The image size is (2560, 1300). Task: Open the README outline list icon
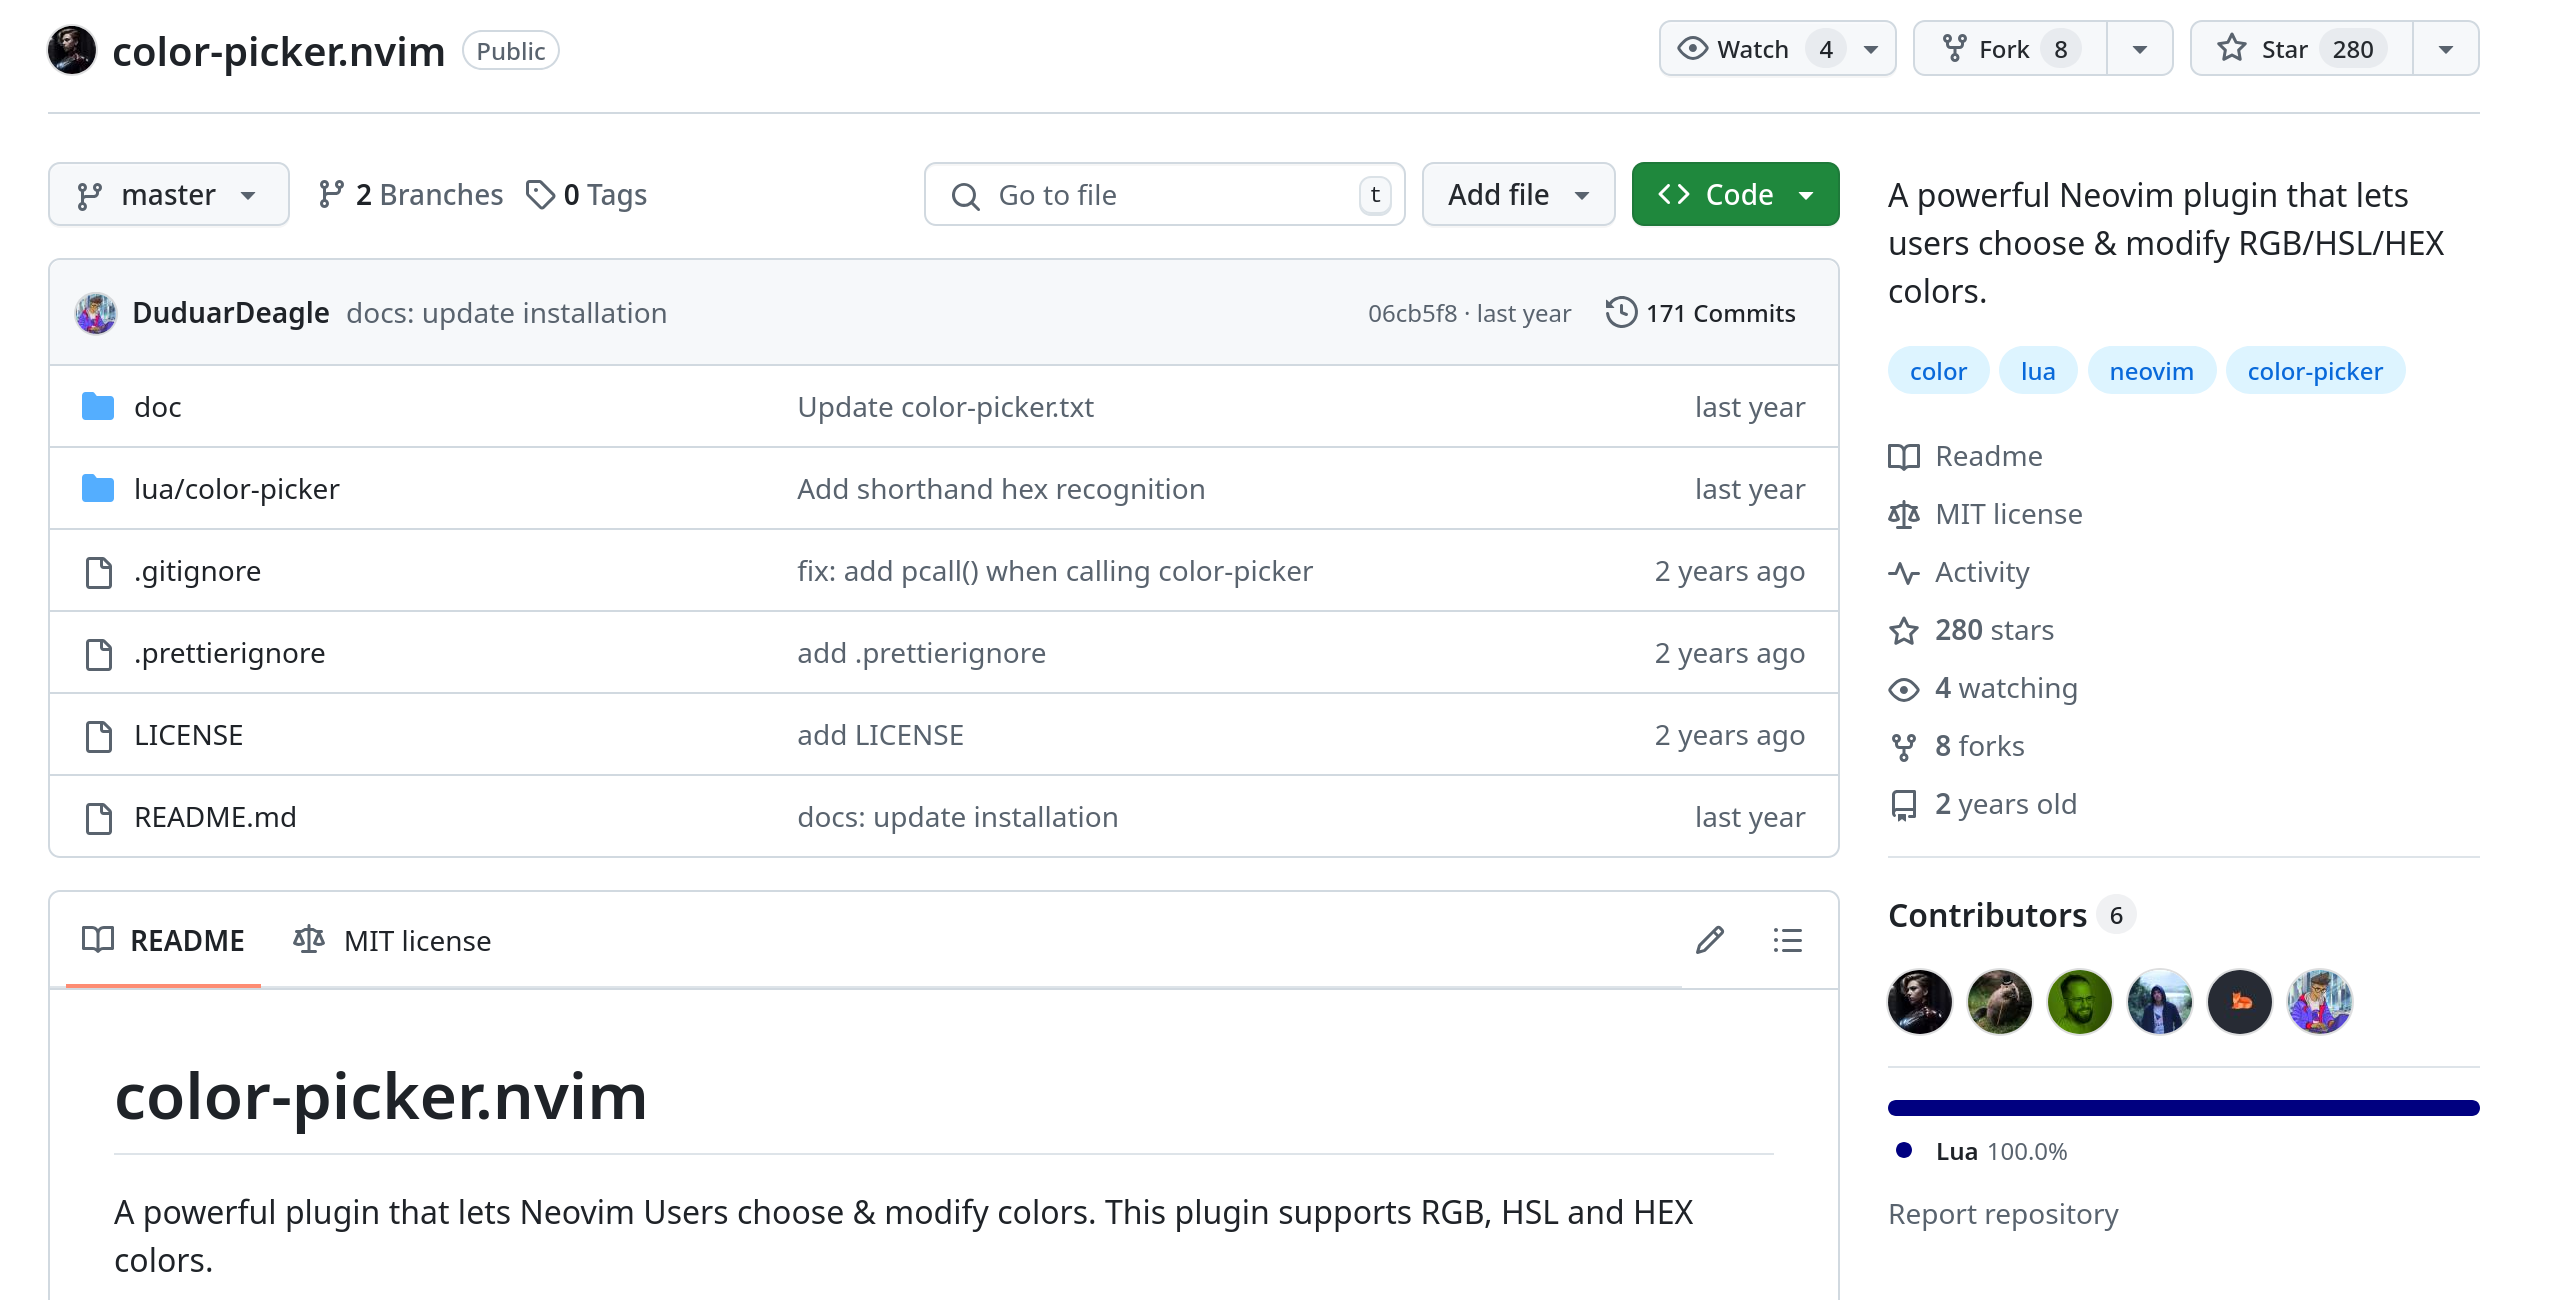[1788, 940]
